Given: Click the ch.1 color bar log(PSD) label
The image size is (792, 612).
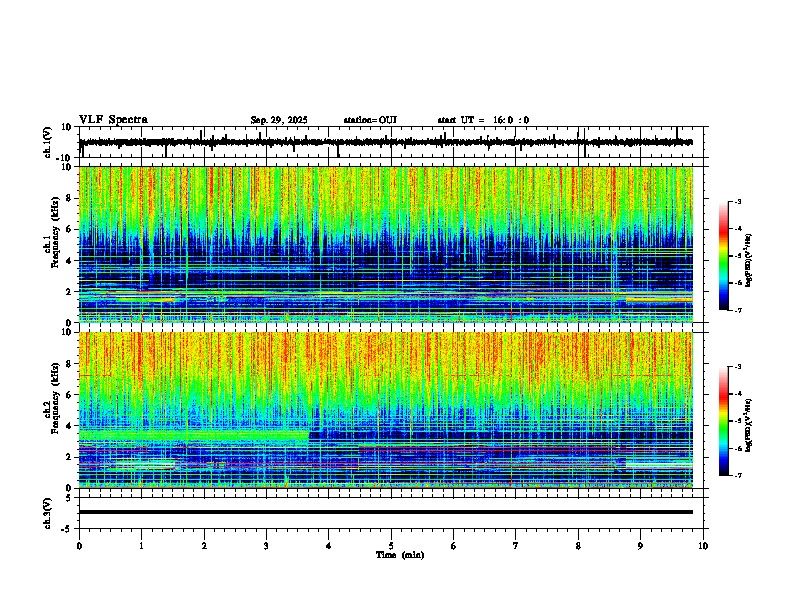Looking at the screenshot, I should (x=749, y=261).
